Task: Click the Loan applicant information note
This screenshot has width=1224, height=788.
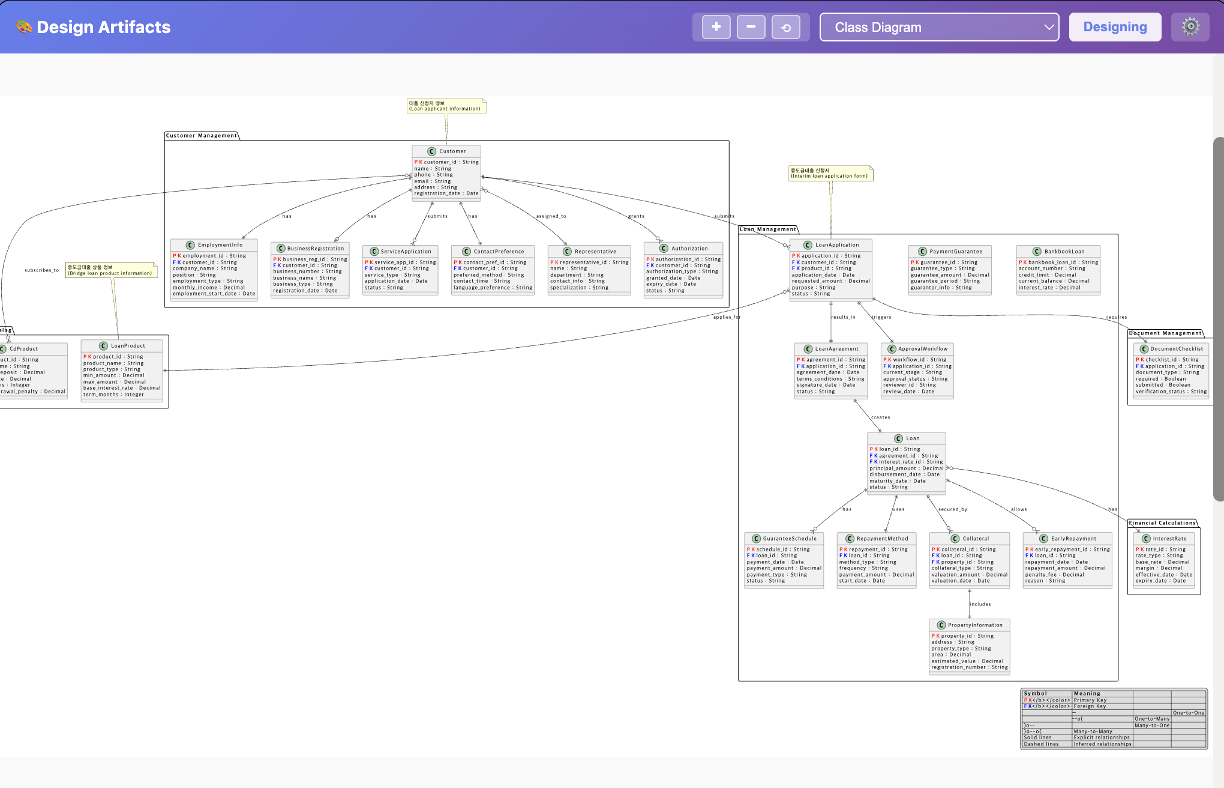Action: pyautogui.click(x=445, y=106)
